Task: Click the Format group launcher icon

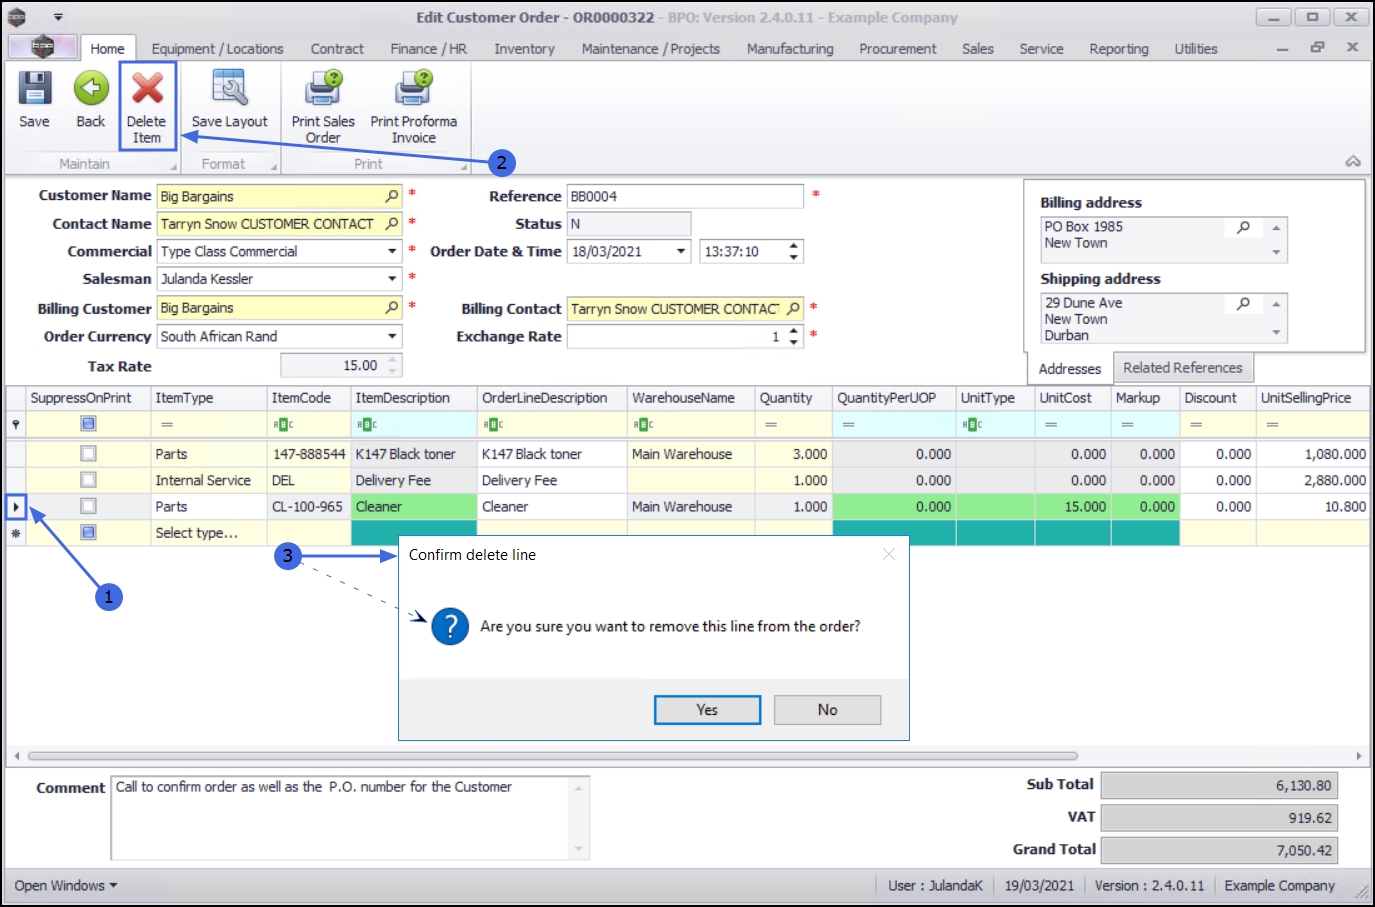Action: click(x=274, y=167)
